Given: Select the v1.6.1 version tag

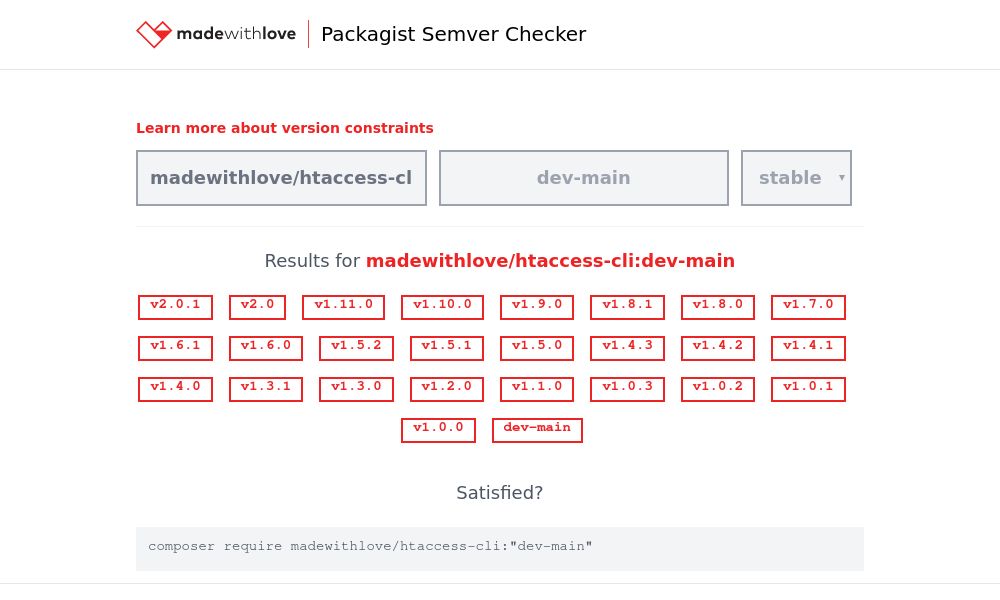Looking at the screenshot, I should click(x=175, y=347).
